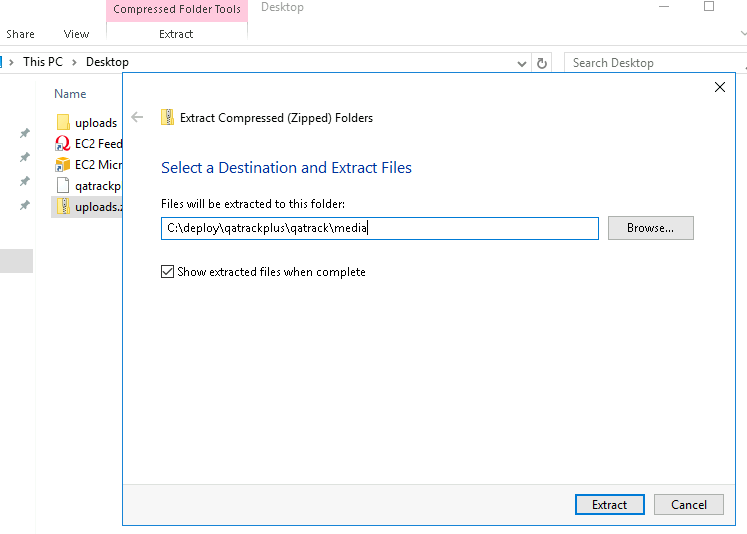
Task: Click the first pin icon in the sidebar
Action: 25,133
